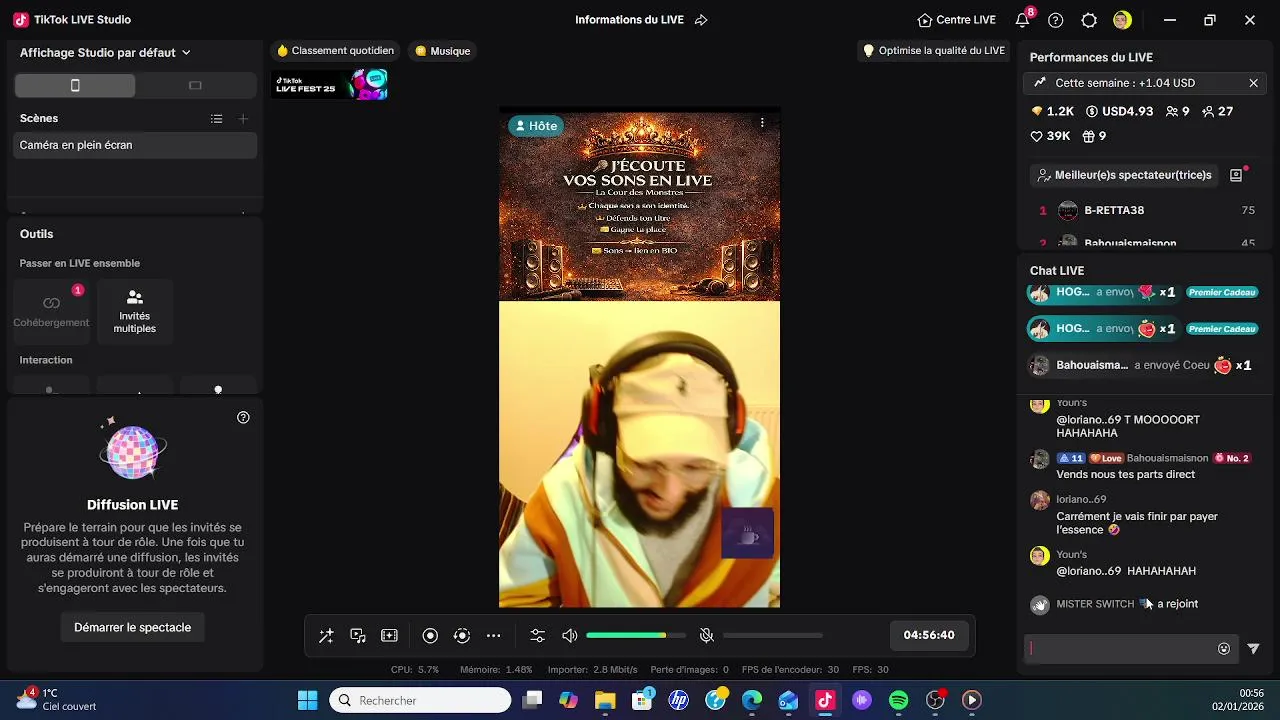The height and width of the screenshot is (720, 1280).
Task: Open notifications bell with 8 badge
Action: [x=1023, y=20]
